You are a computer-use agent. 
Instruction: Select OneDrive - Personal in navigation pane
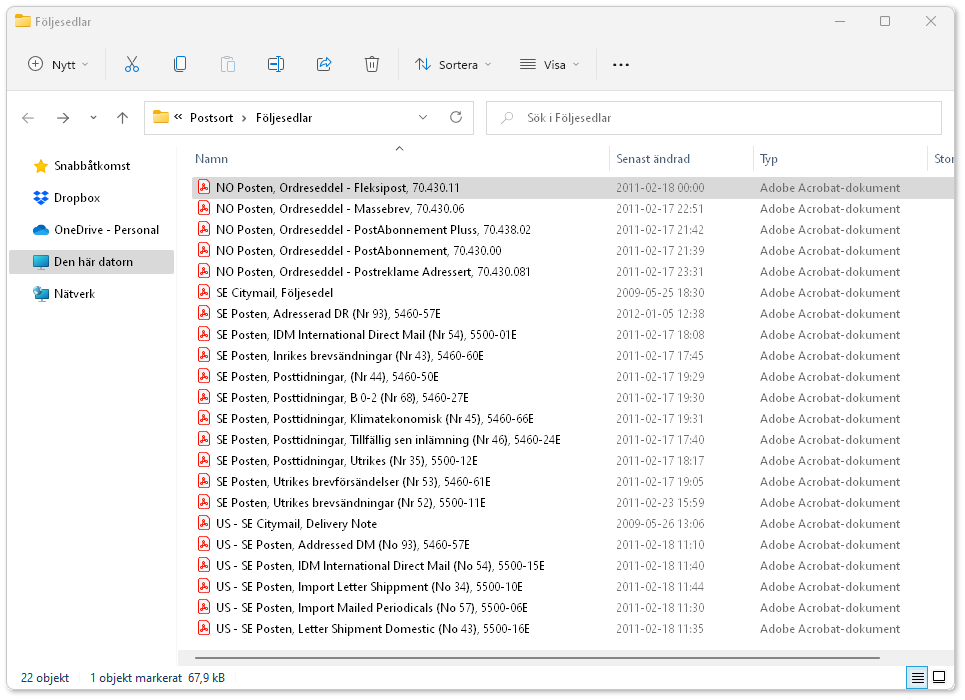92,230
